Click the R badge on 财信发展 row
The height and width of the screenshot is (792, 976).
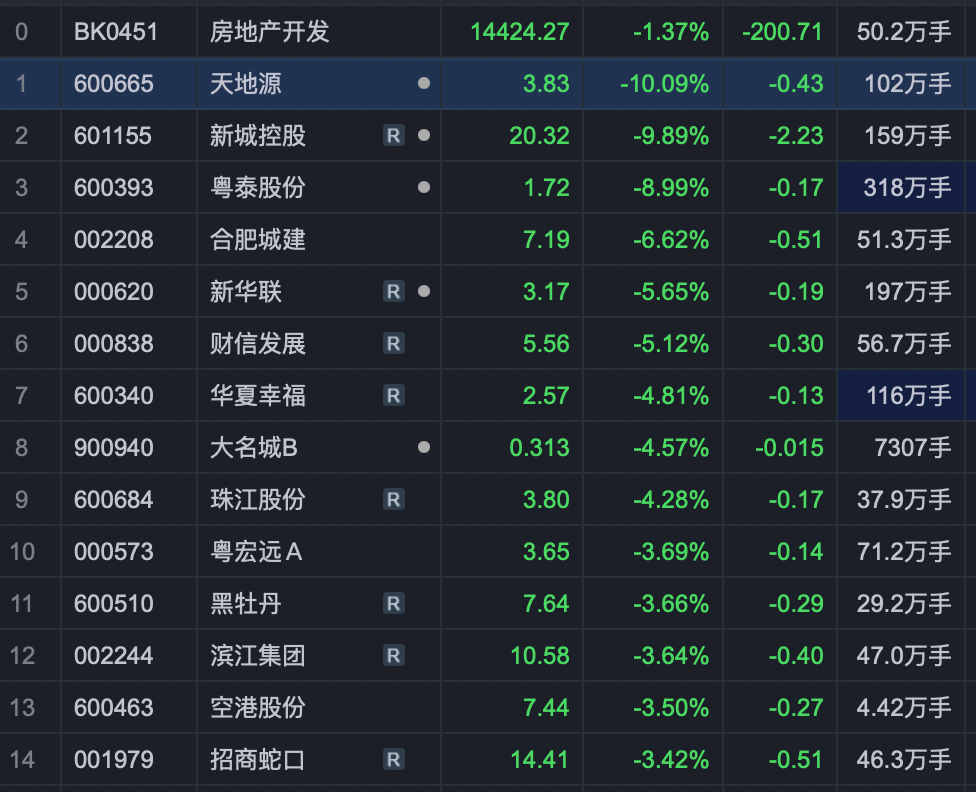click(x=393, y=343)
